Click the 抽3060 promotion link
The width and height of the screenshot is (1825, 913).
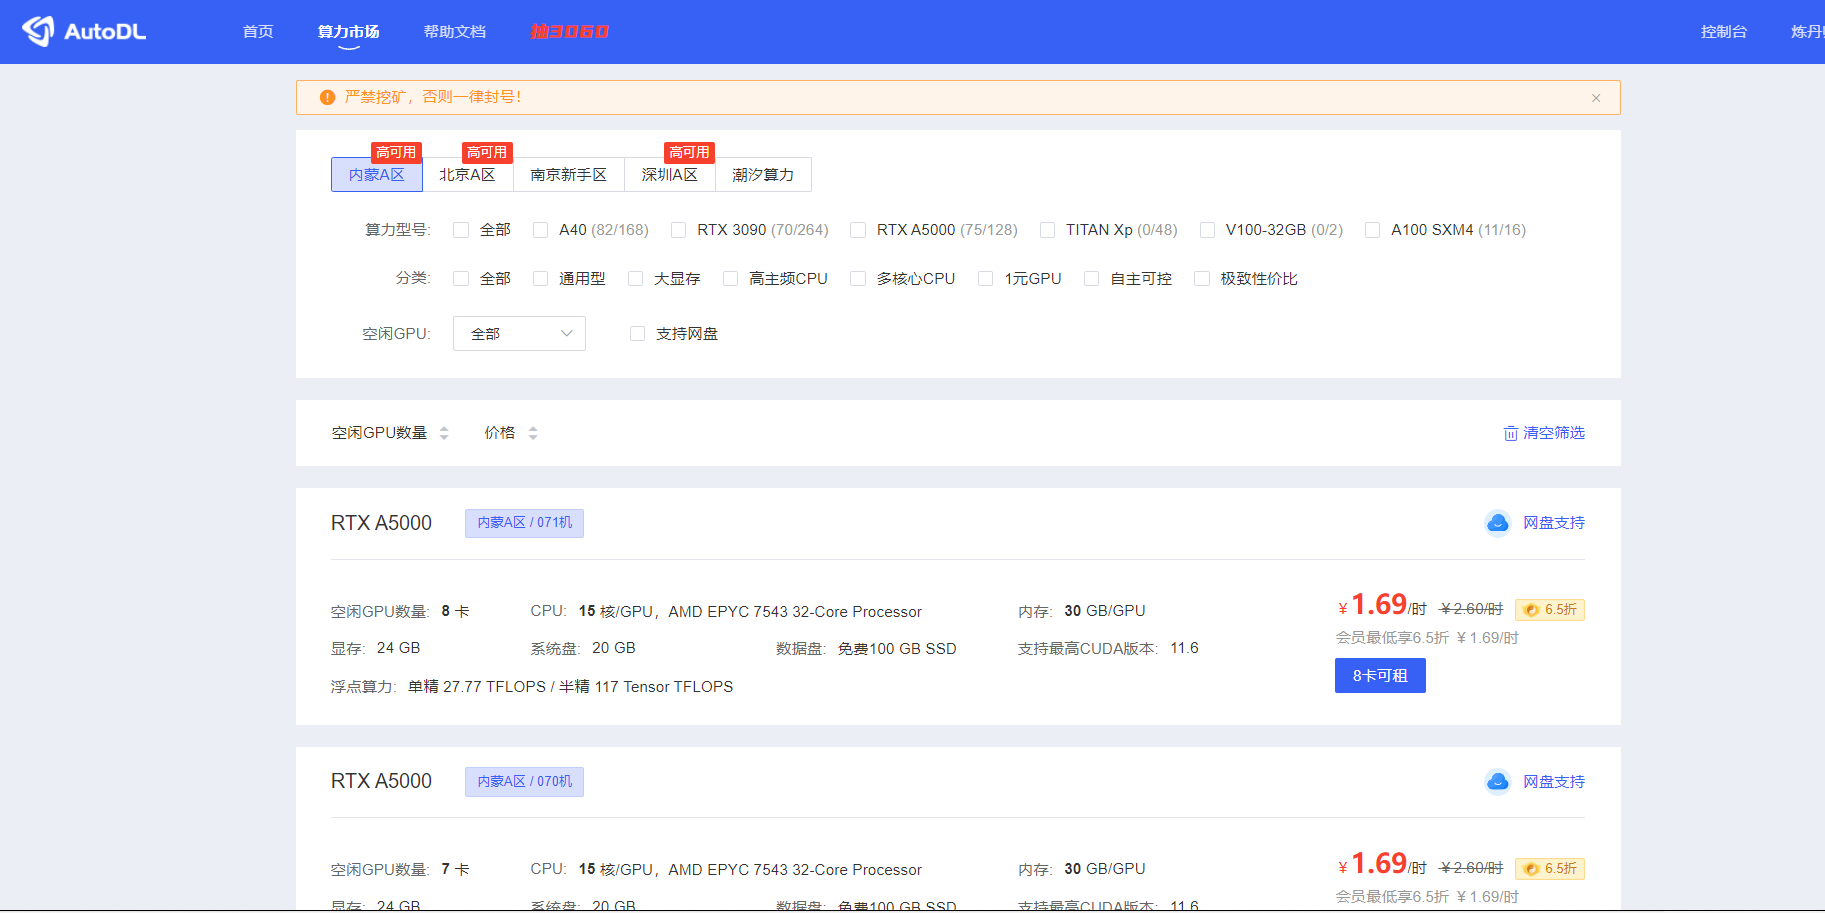[569, 32]
